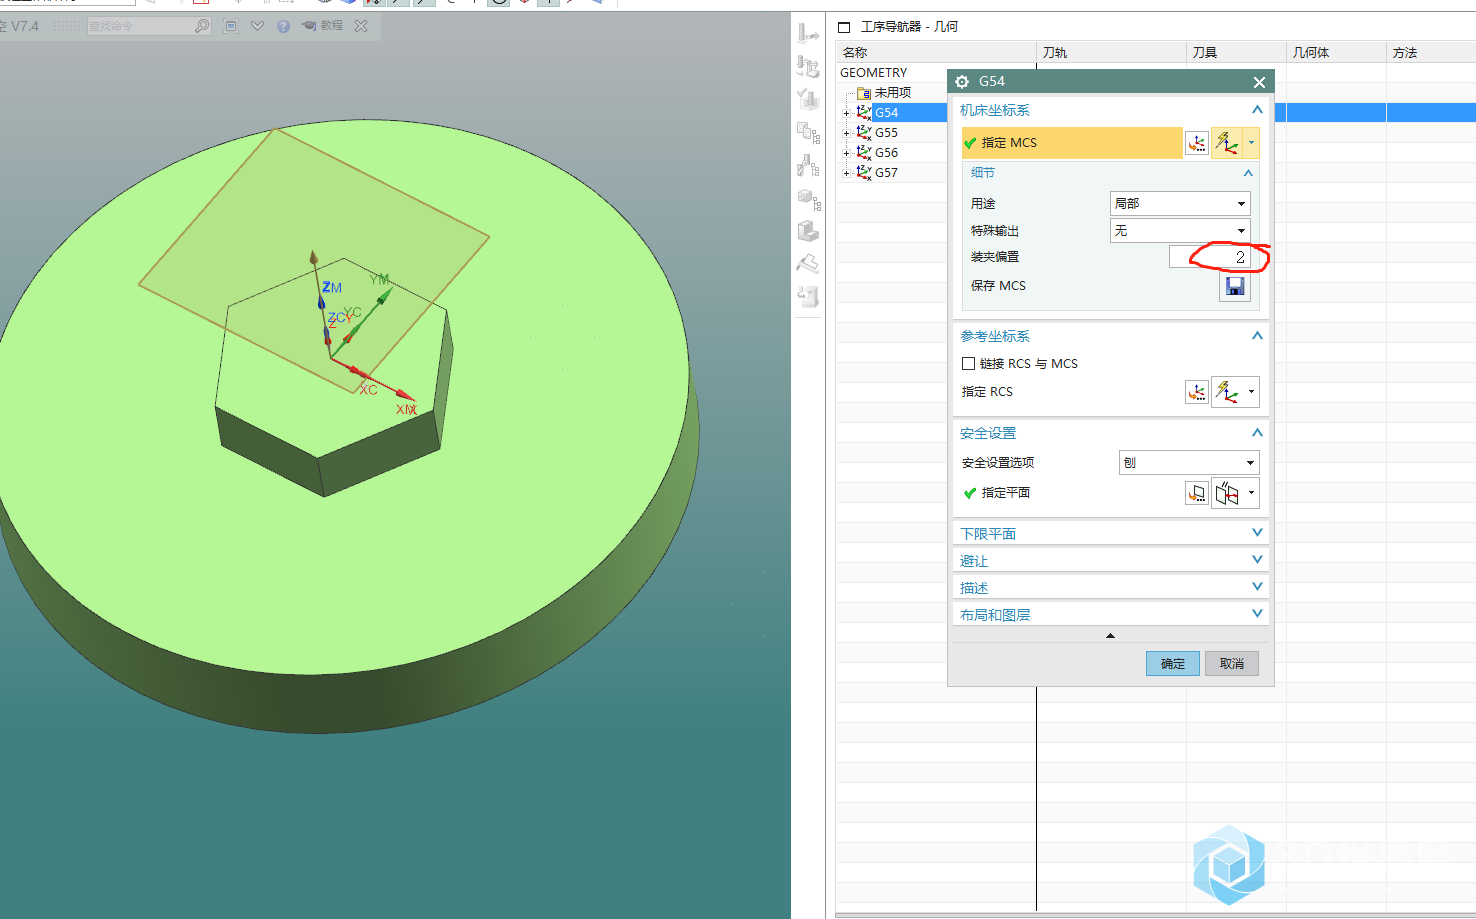Collapse the 机床坐标系 section

[1257, 110]
